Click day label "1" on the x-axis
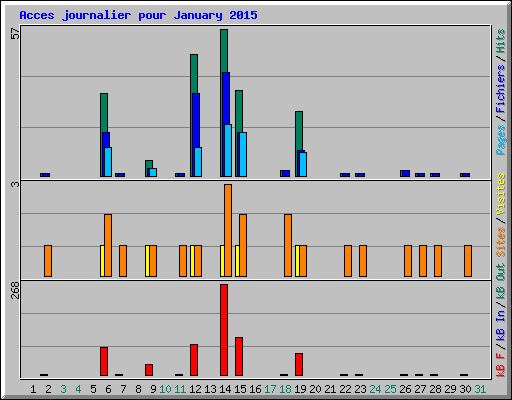Image resolution: width=512 pixels, height=400 pixels. [33, 389]
